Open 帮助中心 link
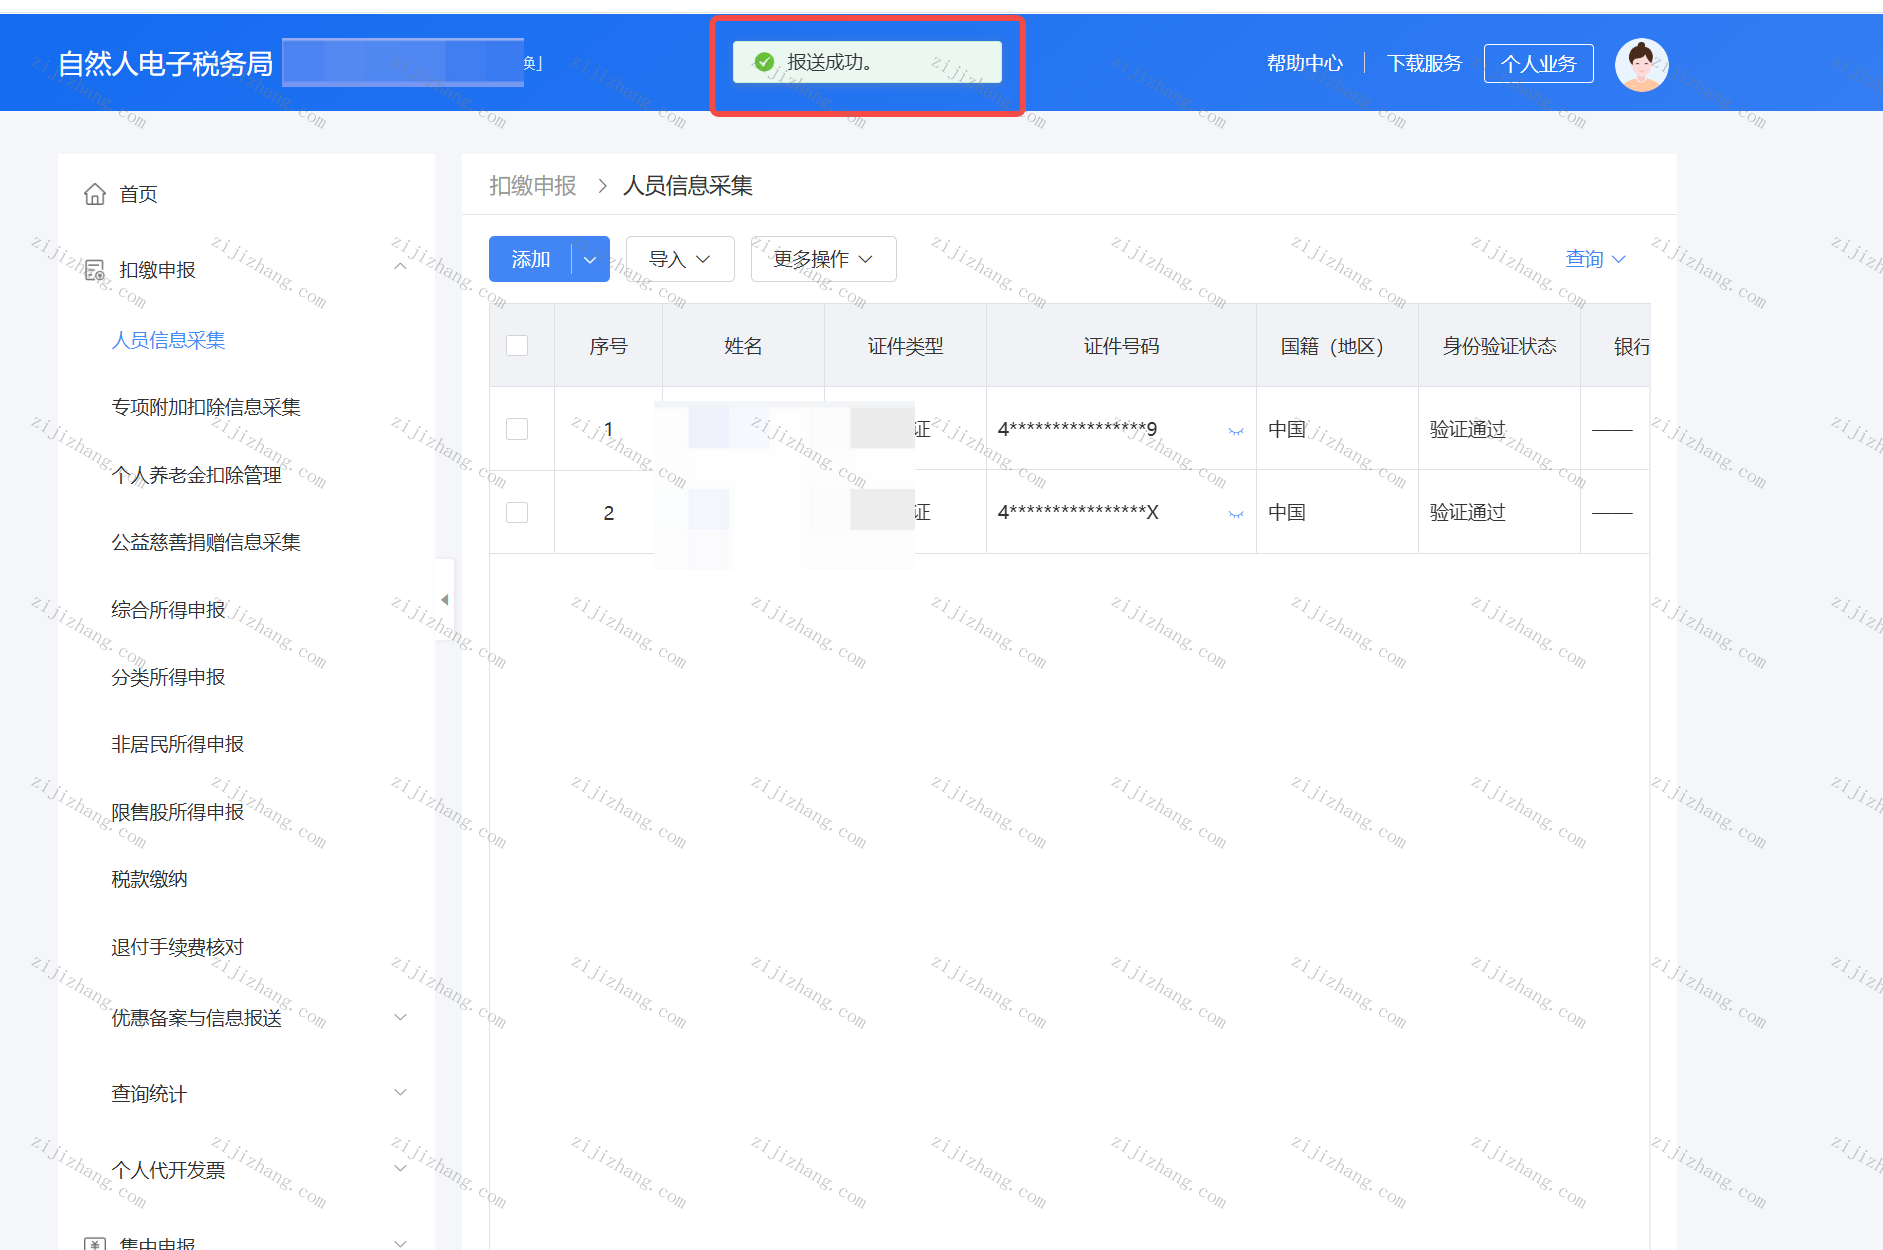 point(1304,63)
